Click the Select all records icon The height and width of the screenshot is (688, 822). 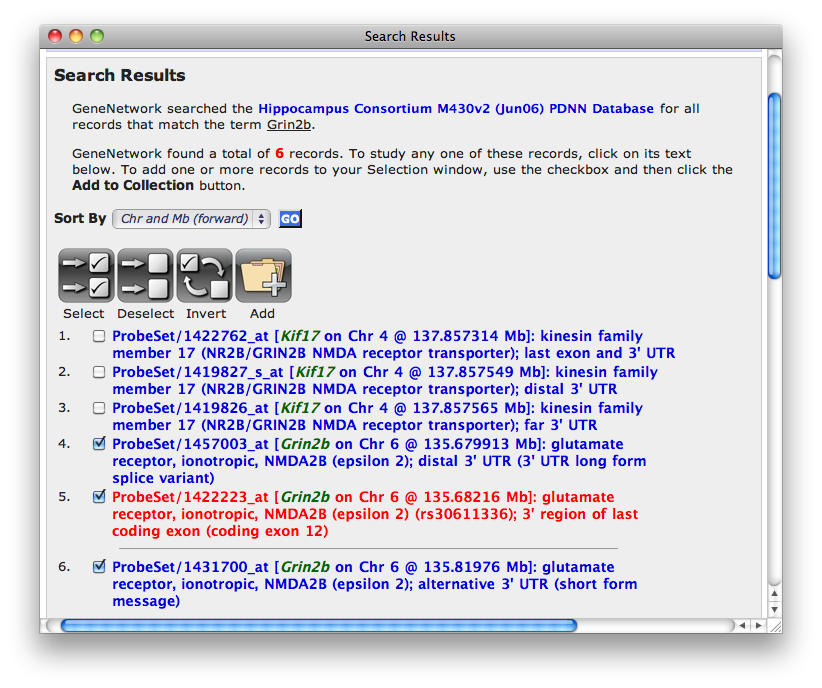[85, 276]
